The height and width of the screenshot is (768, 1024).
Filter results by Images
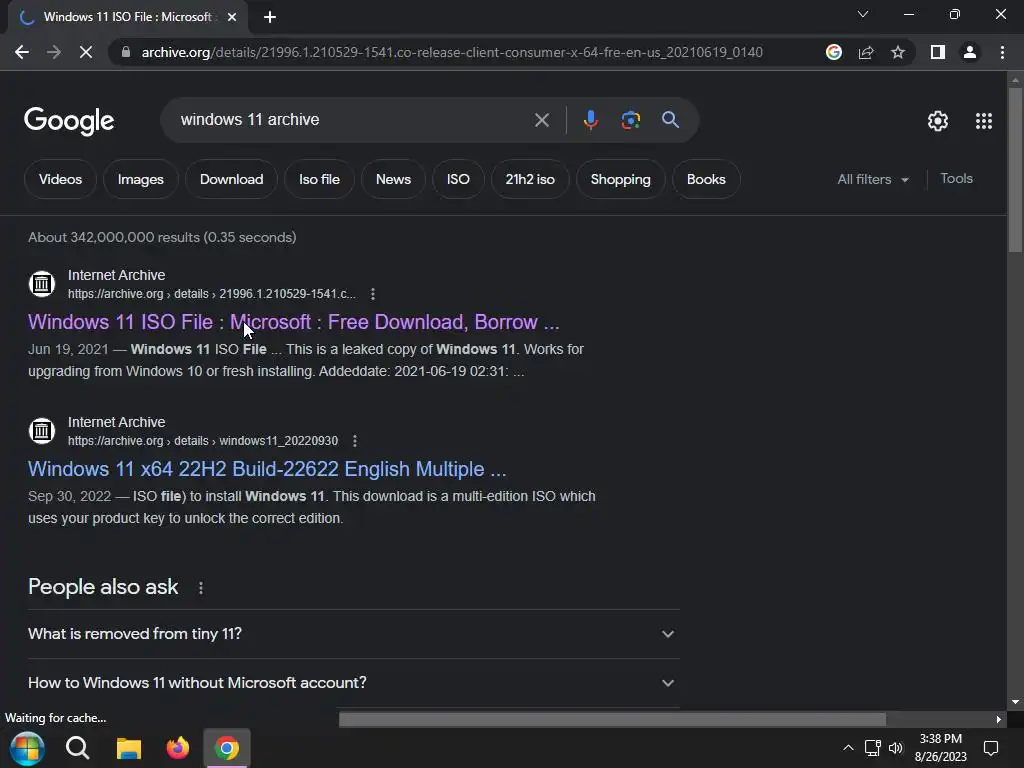(x=140, y=179)
